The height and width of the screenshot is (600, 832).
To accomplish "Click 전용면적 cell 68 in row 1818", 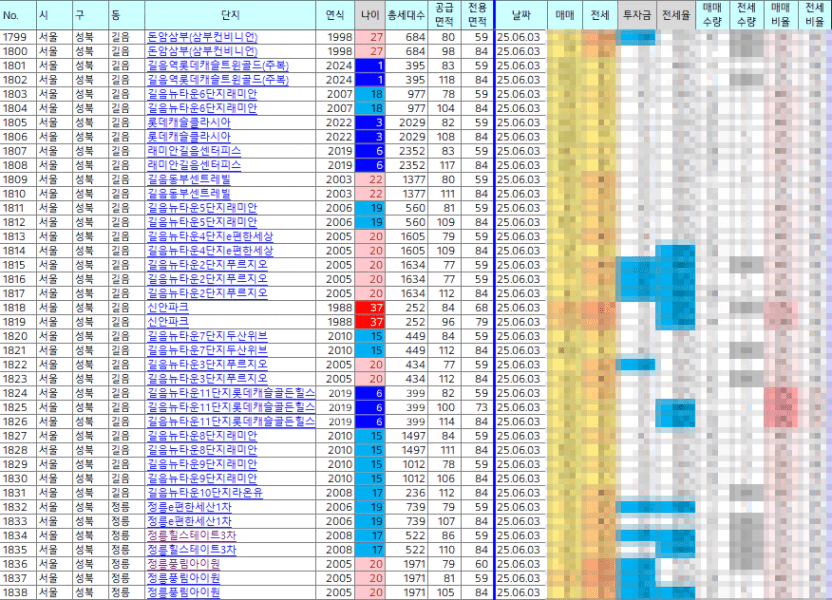I will 477,308.
